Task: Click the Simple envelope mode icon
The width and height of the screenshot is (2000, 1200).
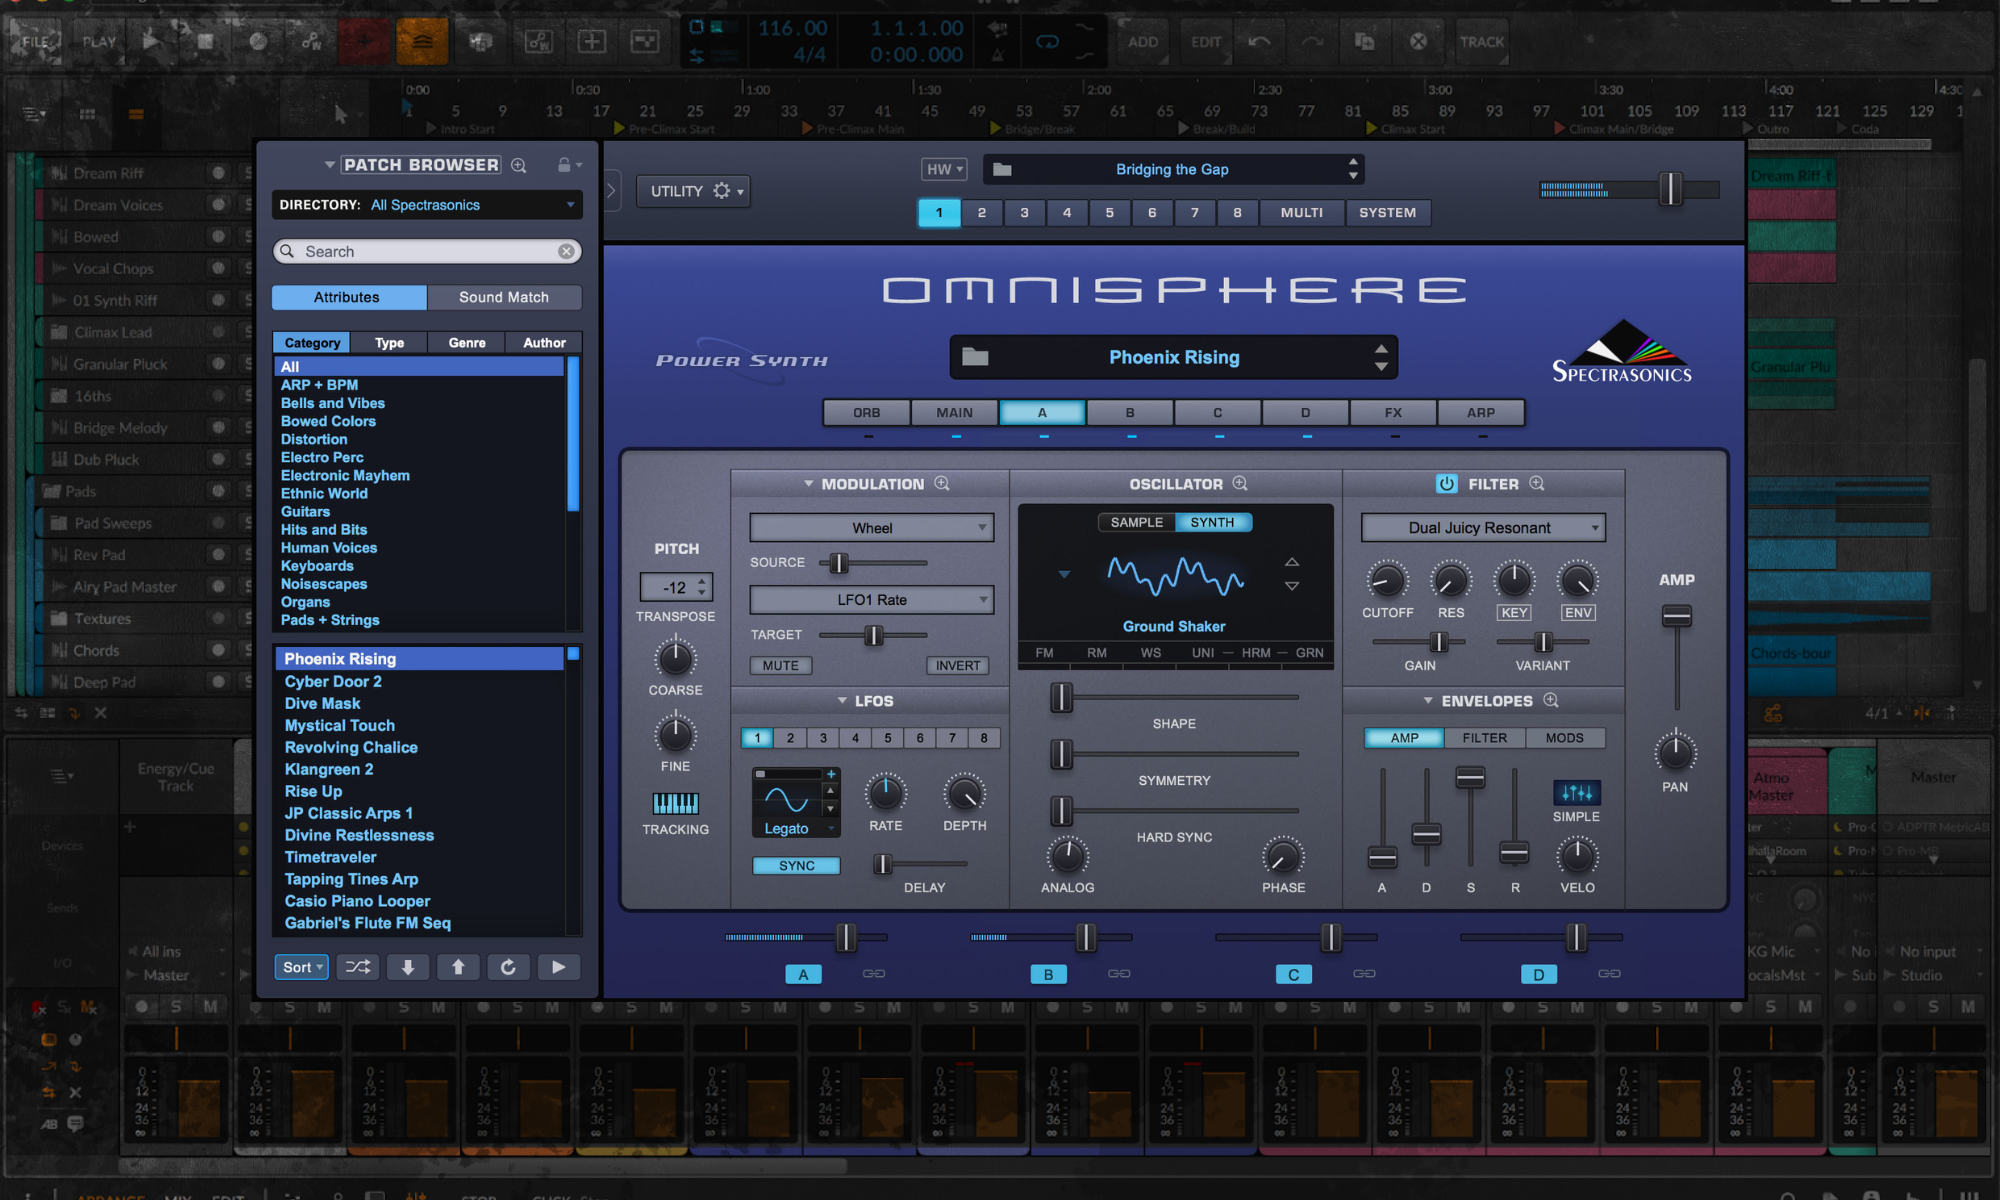Action: click(1576, 793)
